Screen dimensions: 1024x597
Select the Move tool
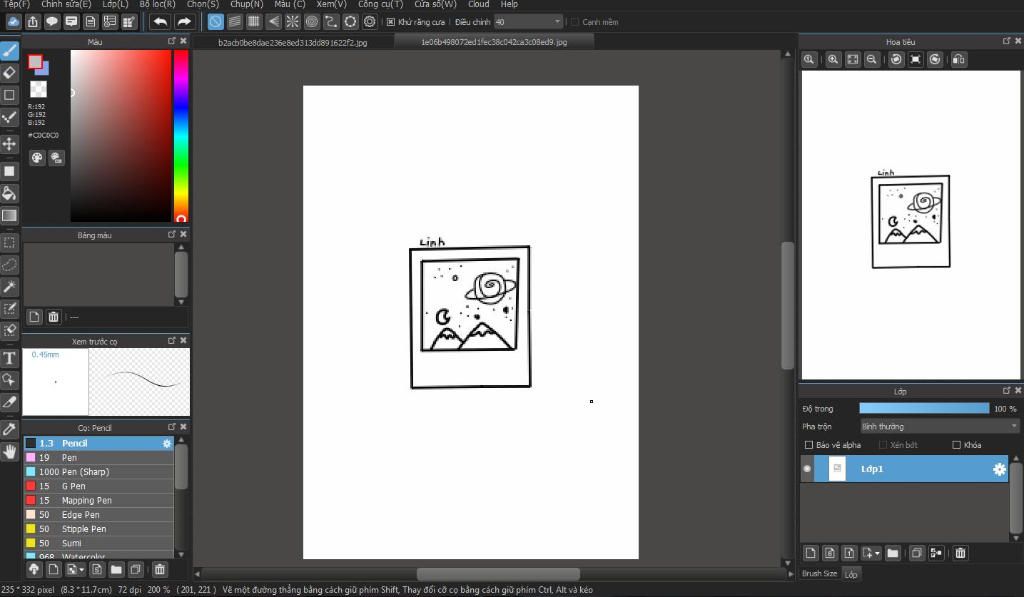[x=9, y=144]
